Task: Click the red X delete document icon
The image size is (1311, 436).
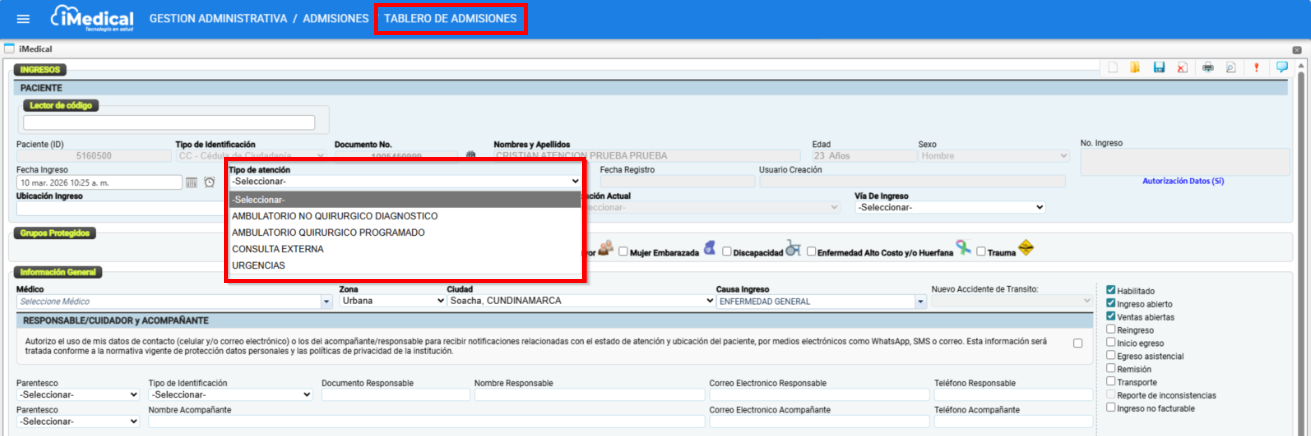Action: coord(1182,67)
